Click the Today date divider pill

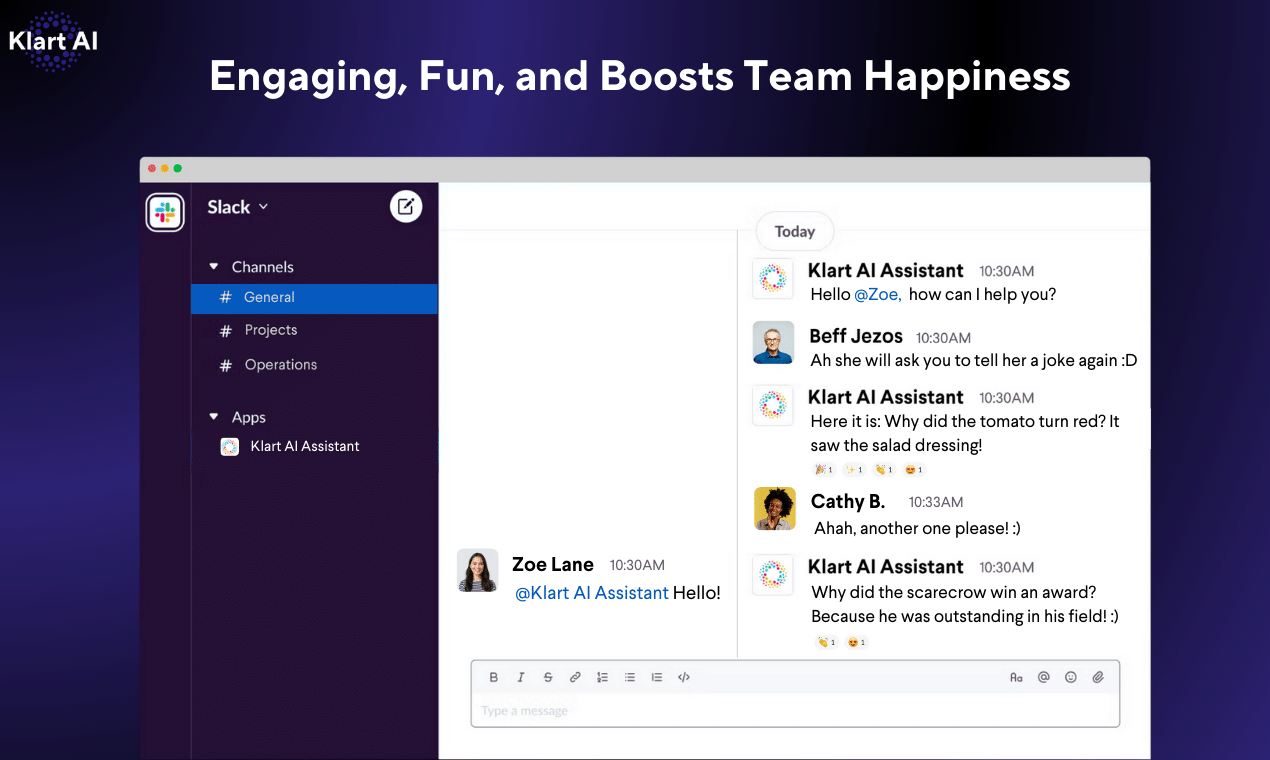(794, 231)
